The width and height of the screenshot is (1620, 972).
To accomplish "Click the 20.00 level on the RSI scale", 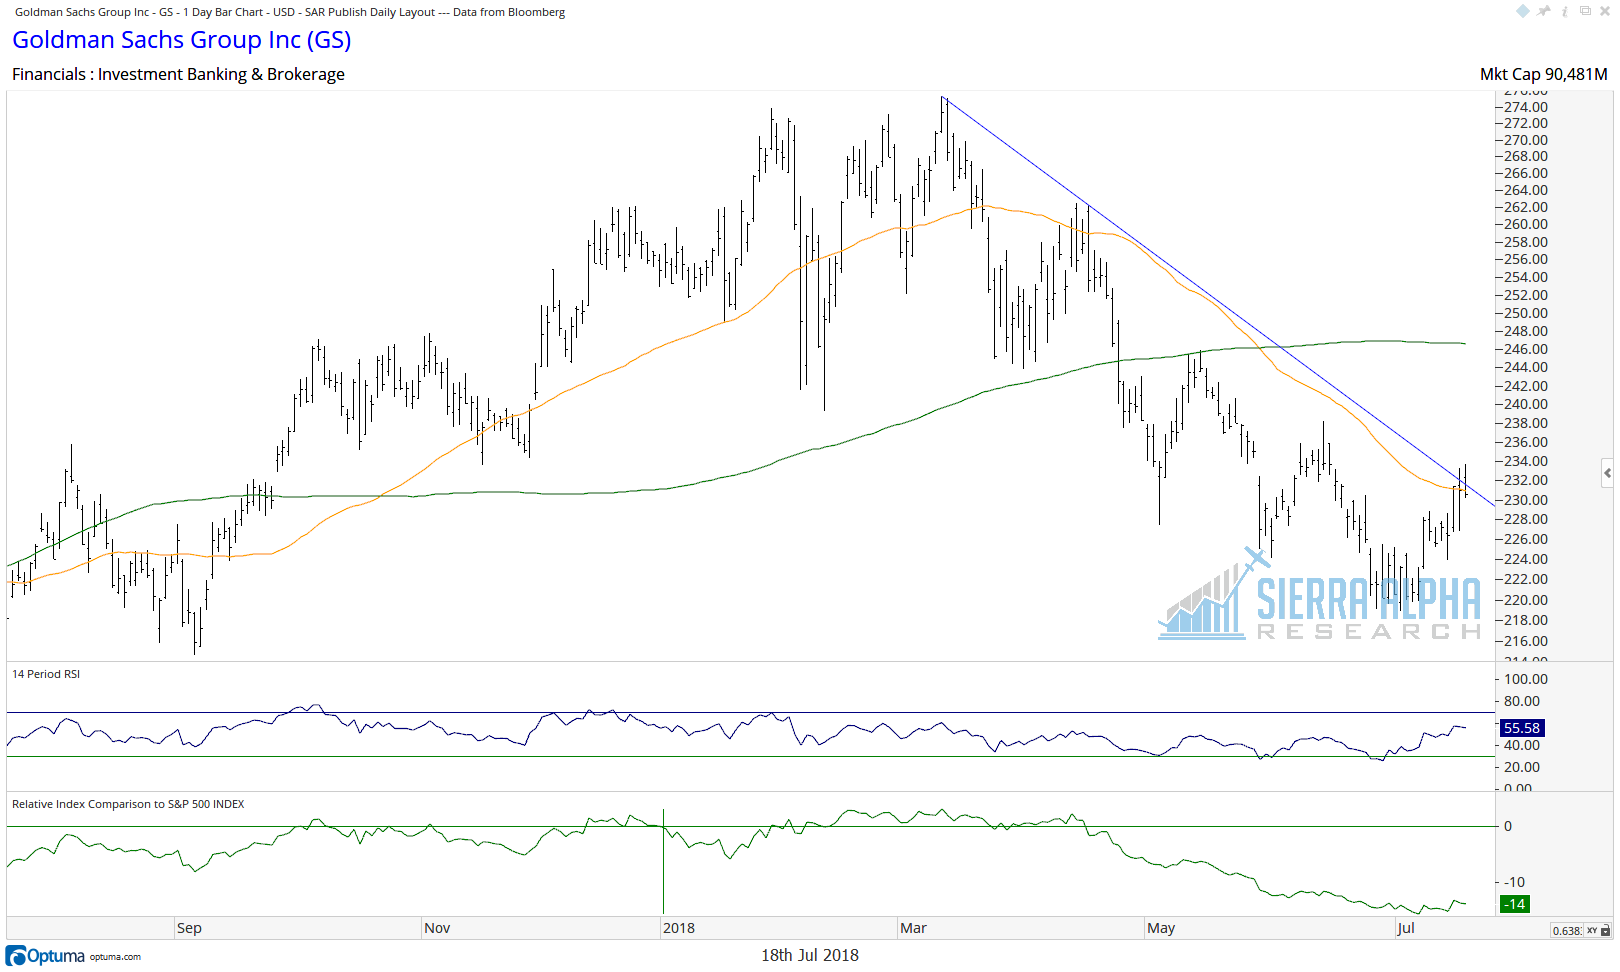I will coord(1522,767).
